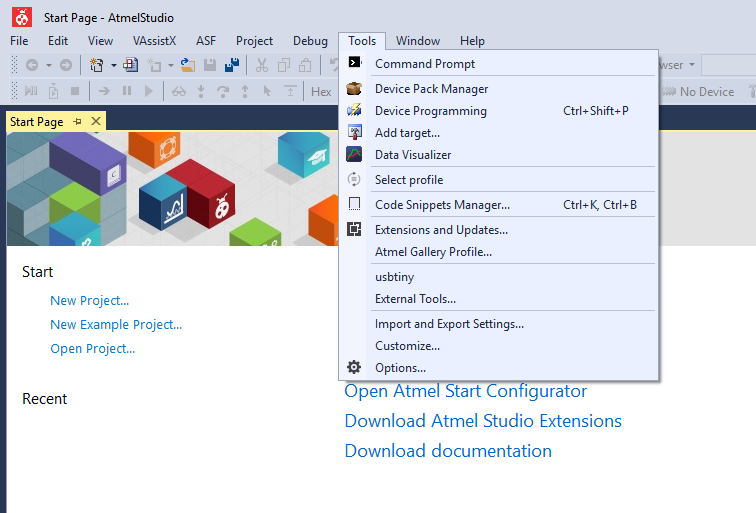This screenshot has height=513, width=756.
Task: Click the Add New Item toolbar icon
Action: [154, 65]
